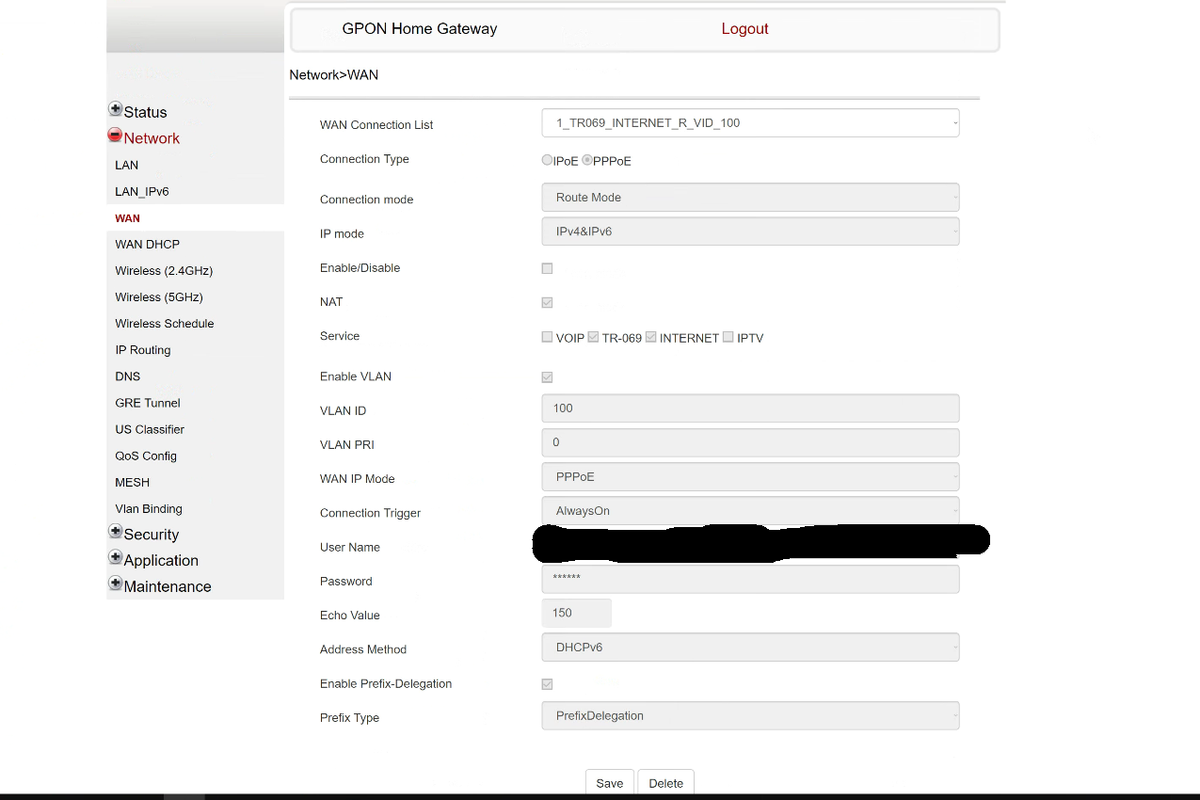Open the WAN DHCP page
This screenshot has height=800, width=1200.
click(x=147, y=244)
